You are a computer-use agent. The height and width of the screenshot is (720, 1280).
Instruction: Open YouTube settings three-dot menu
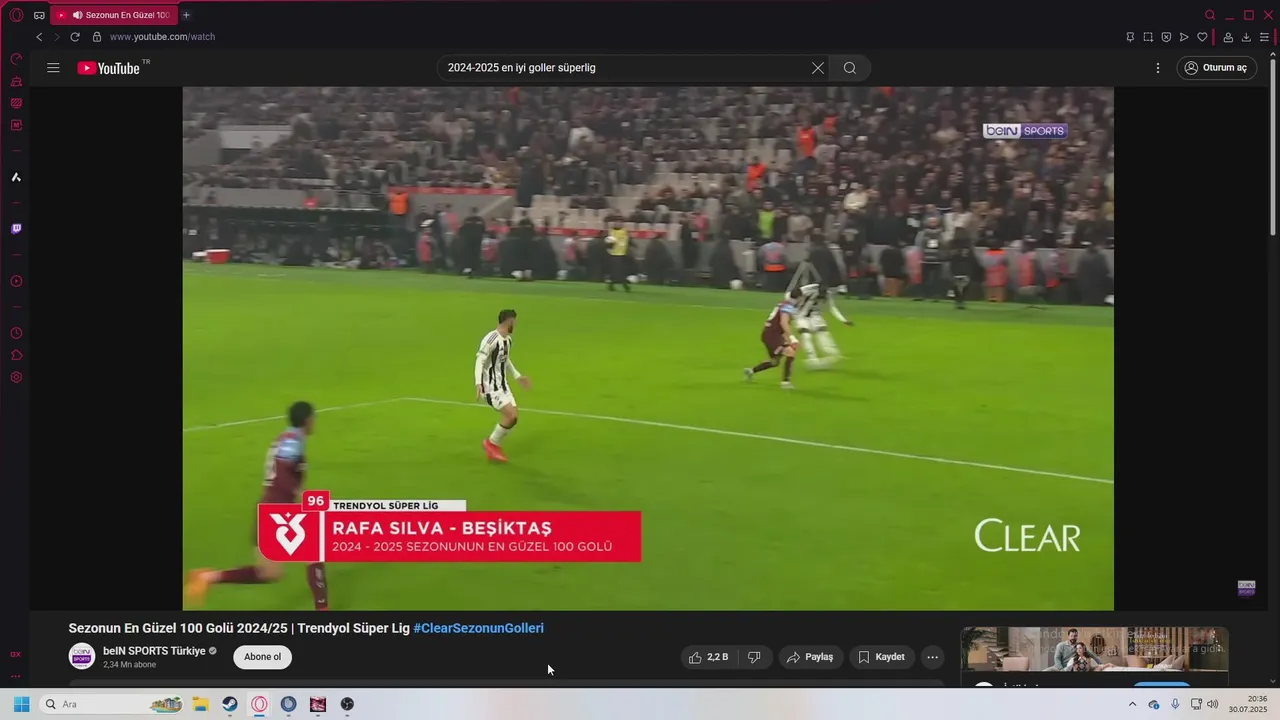click(x=1158, y=68)
